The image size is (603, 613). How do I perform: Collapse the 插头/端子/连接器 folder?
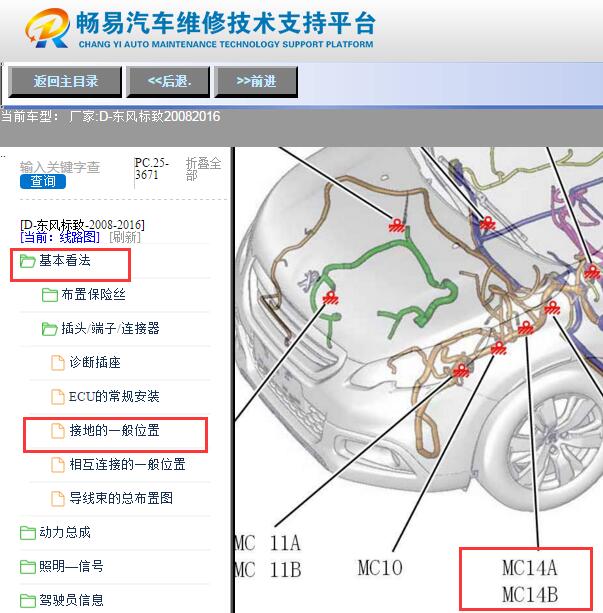tap(110, 328)
